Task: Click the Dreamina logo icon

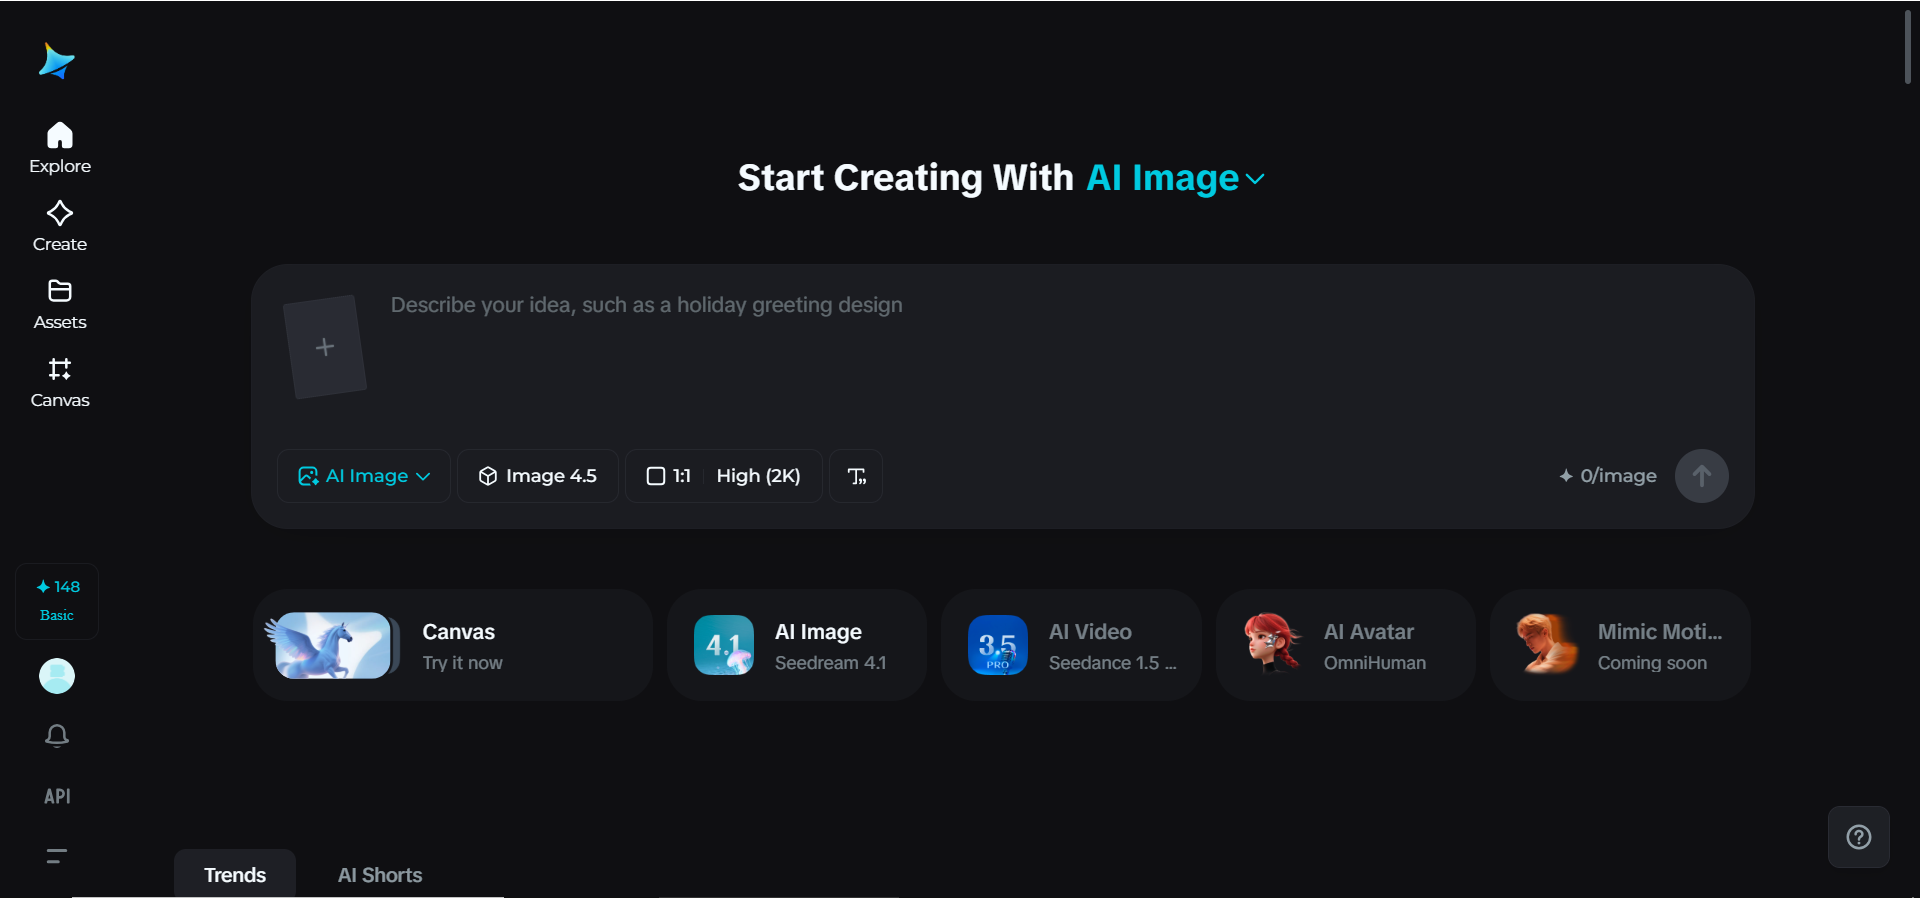Action: point(57,61)
